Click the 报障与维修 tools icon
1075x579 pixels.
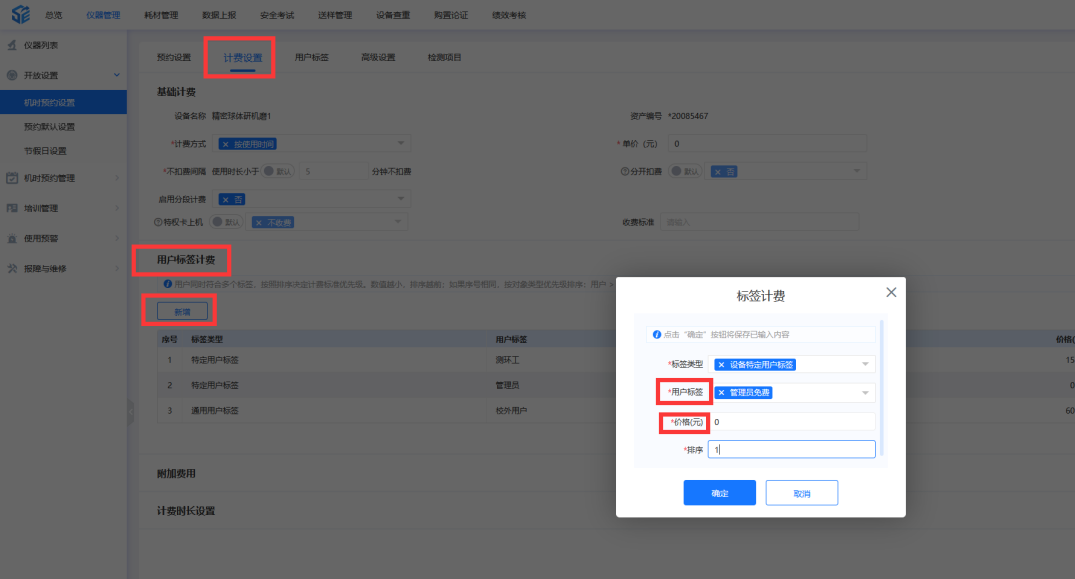12,268
